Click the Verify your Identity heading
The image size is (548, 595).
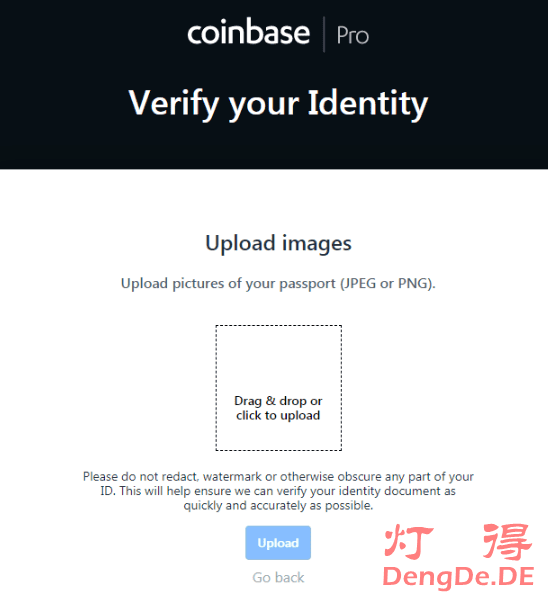tap(278, 103)
